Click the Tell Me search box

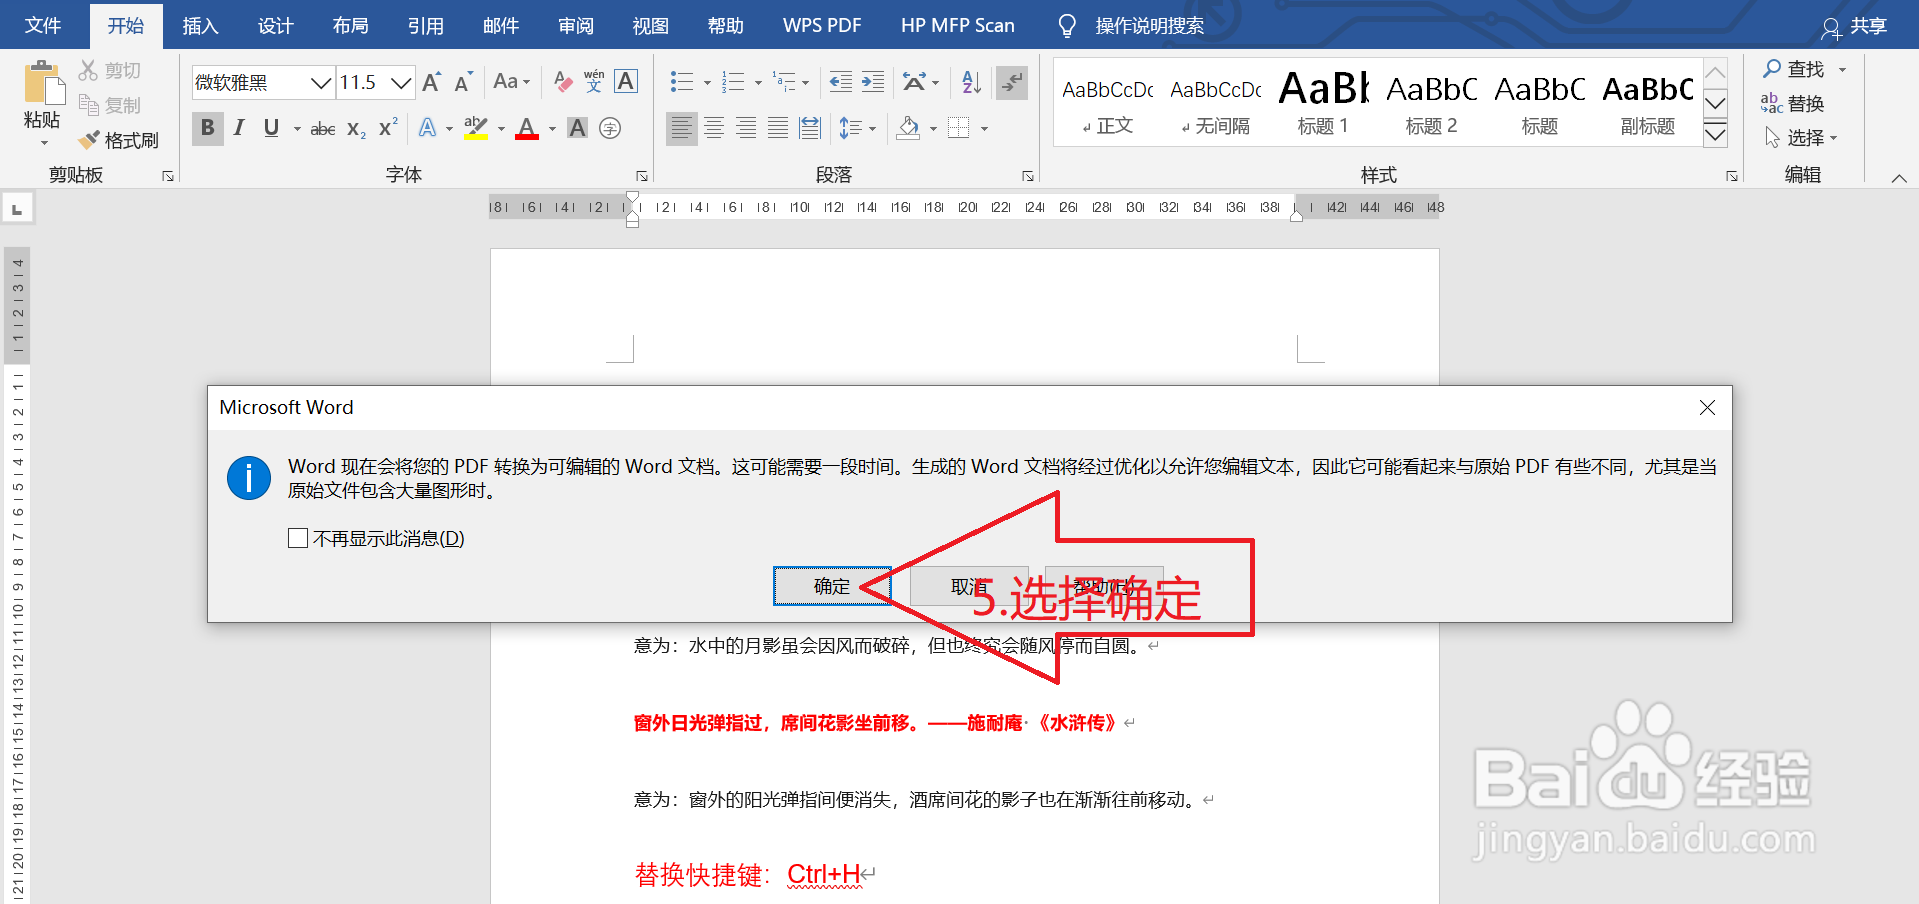1149,26
